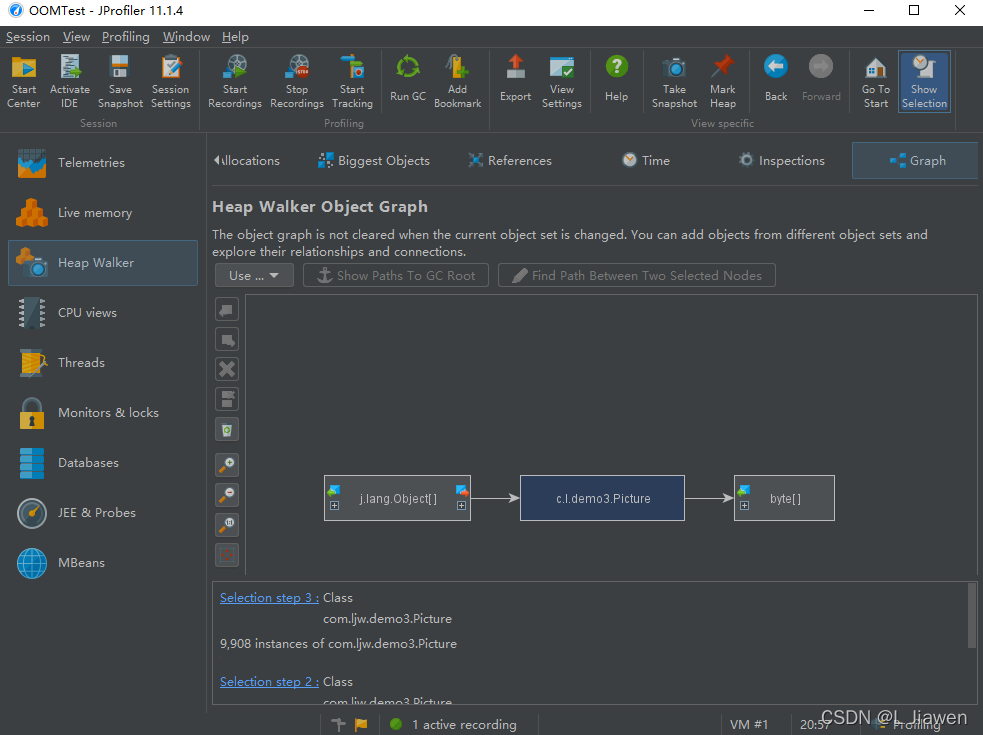This screenshot has height=735, width=983.
Task: Open the Databases section
Action: pyautogui.click(x=103, y=463)
